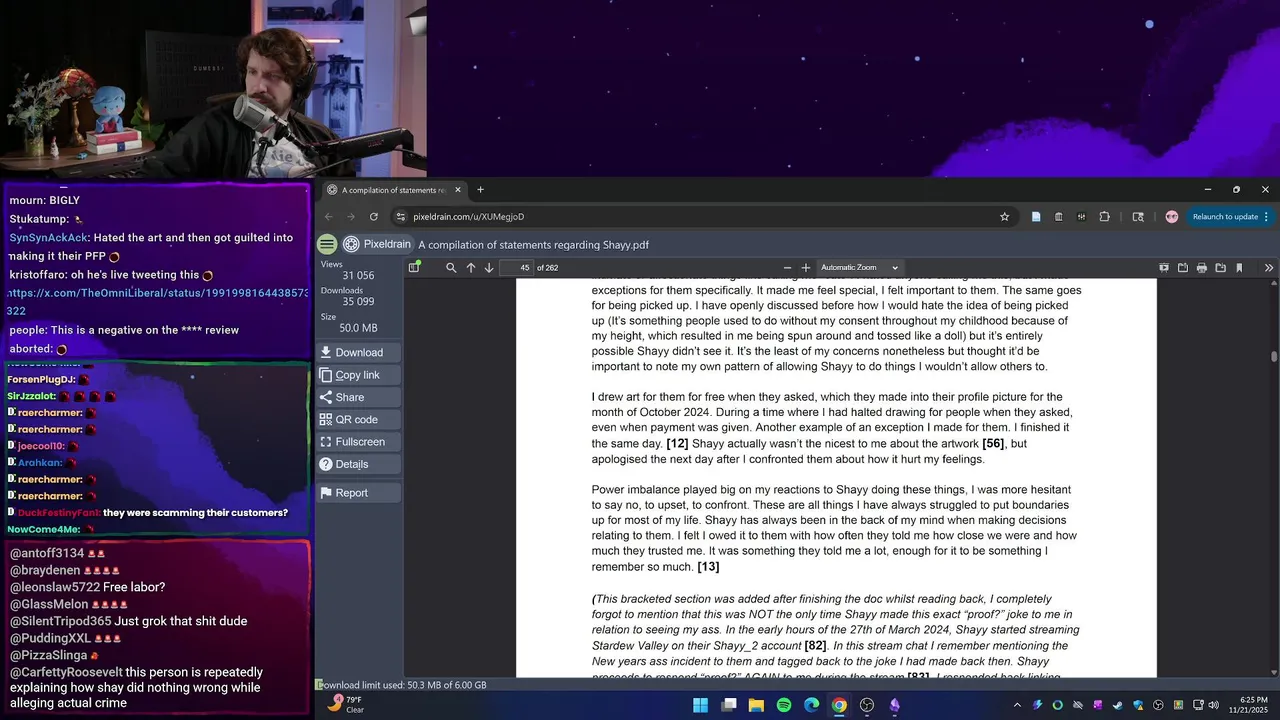Screen dimensions: 1280x720
Task: Open the weather widget showing 79°F Clear
Action: (347, 705)
